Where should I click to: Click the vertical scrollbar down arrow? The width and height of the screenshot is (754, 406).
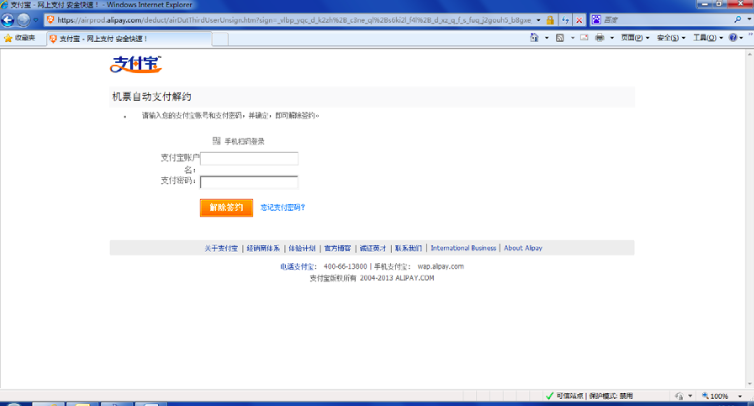(749, 384)
